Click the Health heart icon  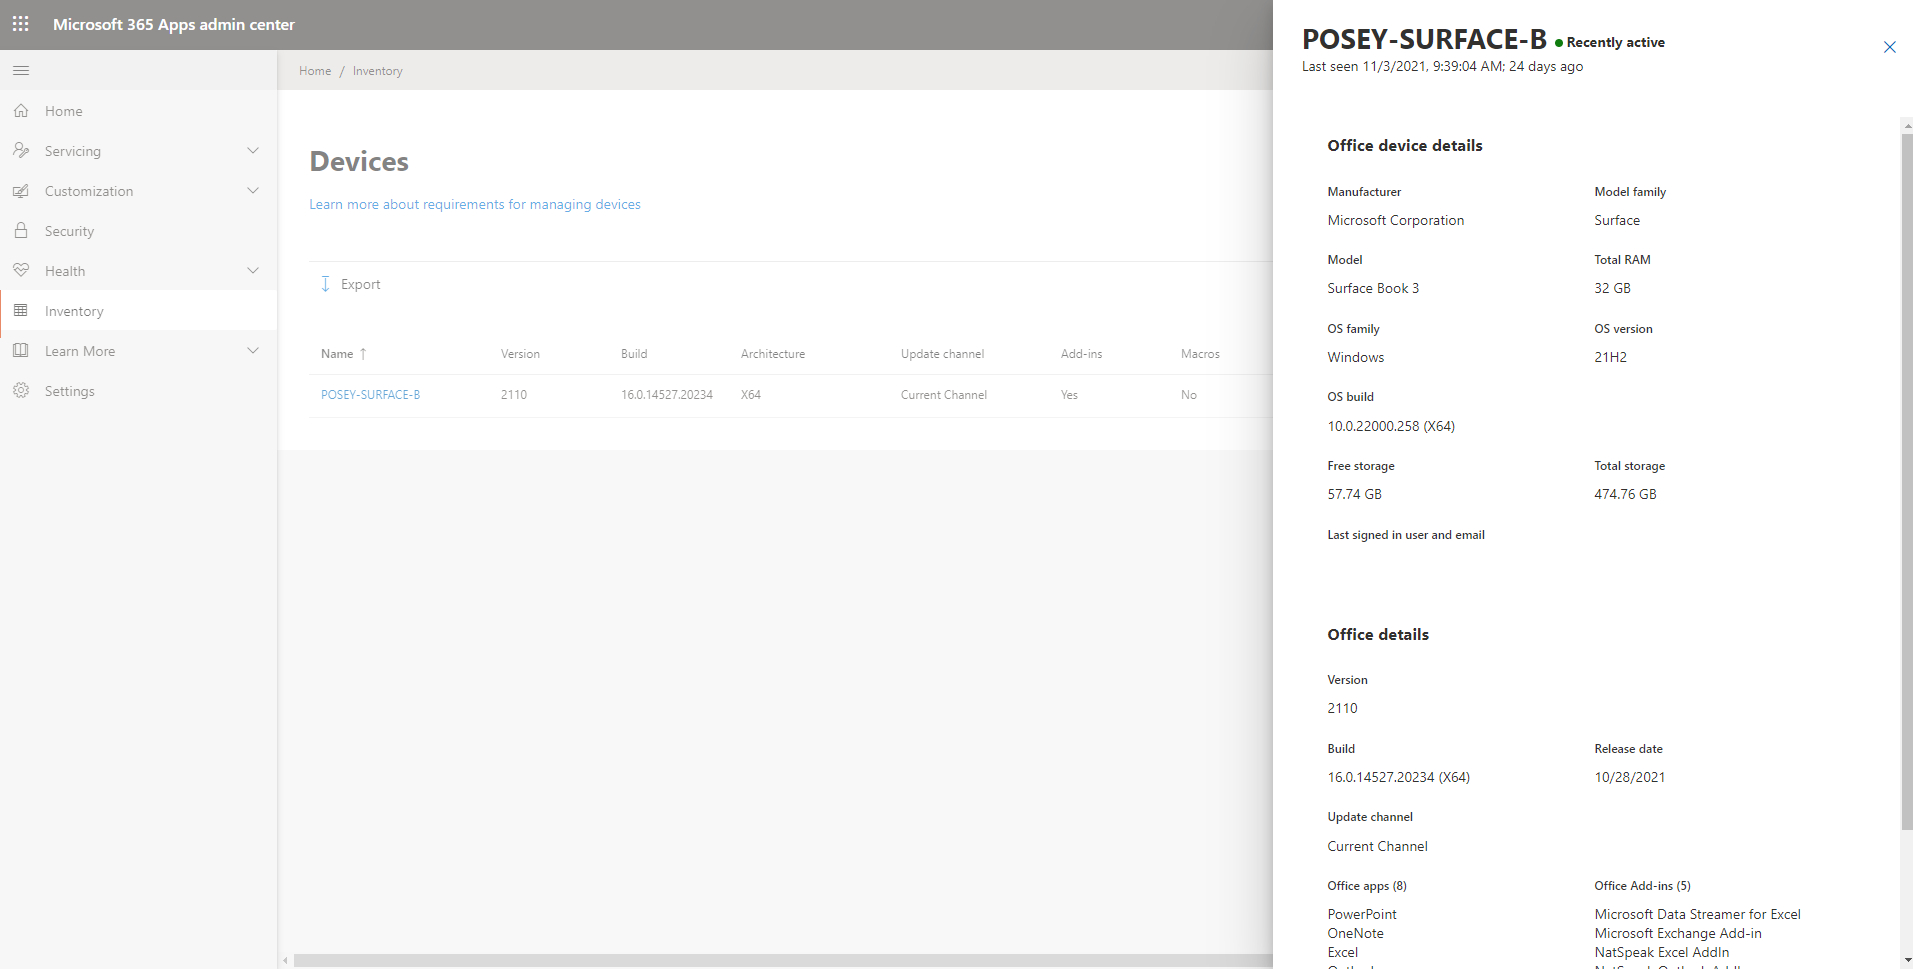click(21, 271)
